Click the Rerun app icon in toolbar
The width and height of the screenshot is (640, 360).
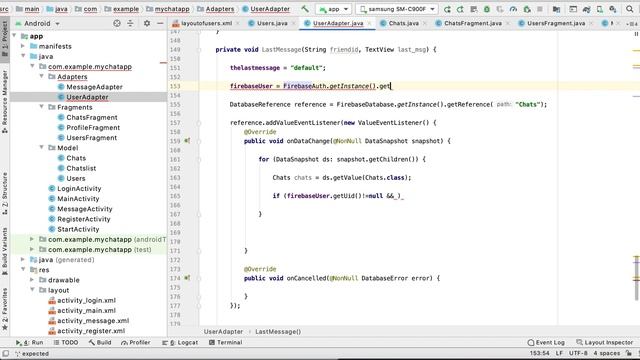point(447,9)
